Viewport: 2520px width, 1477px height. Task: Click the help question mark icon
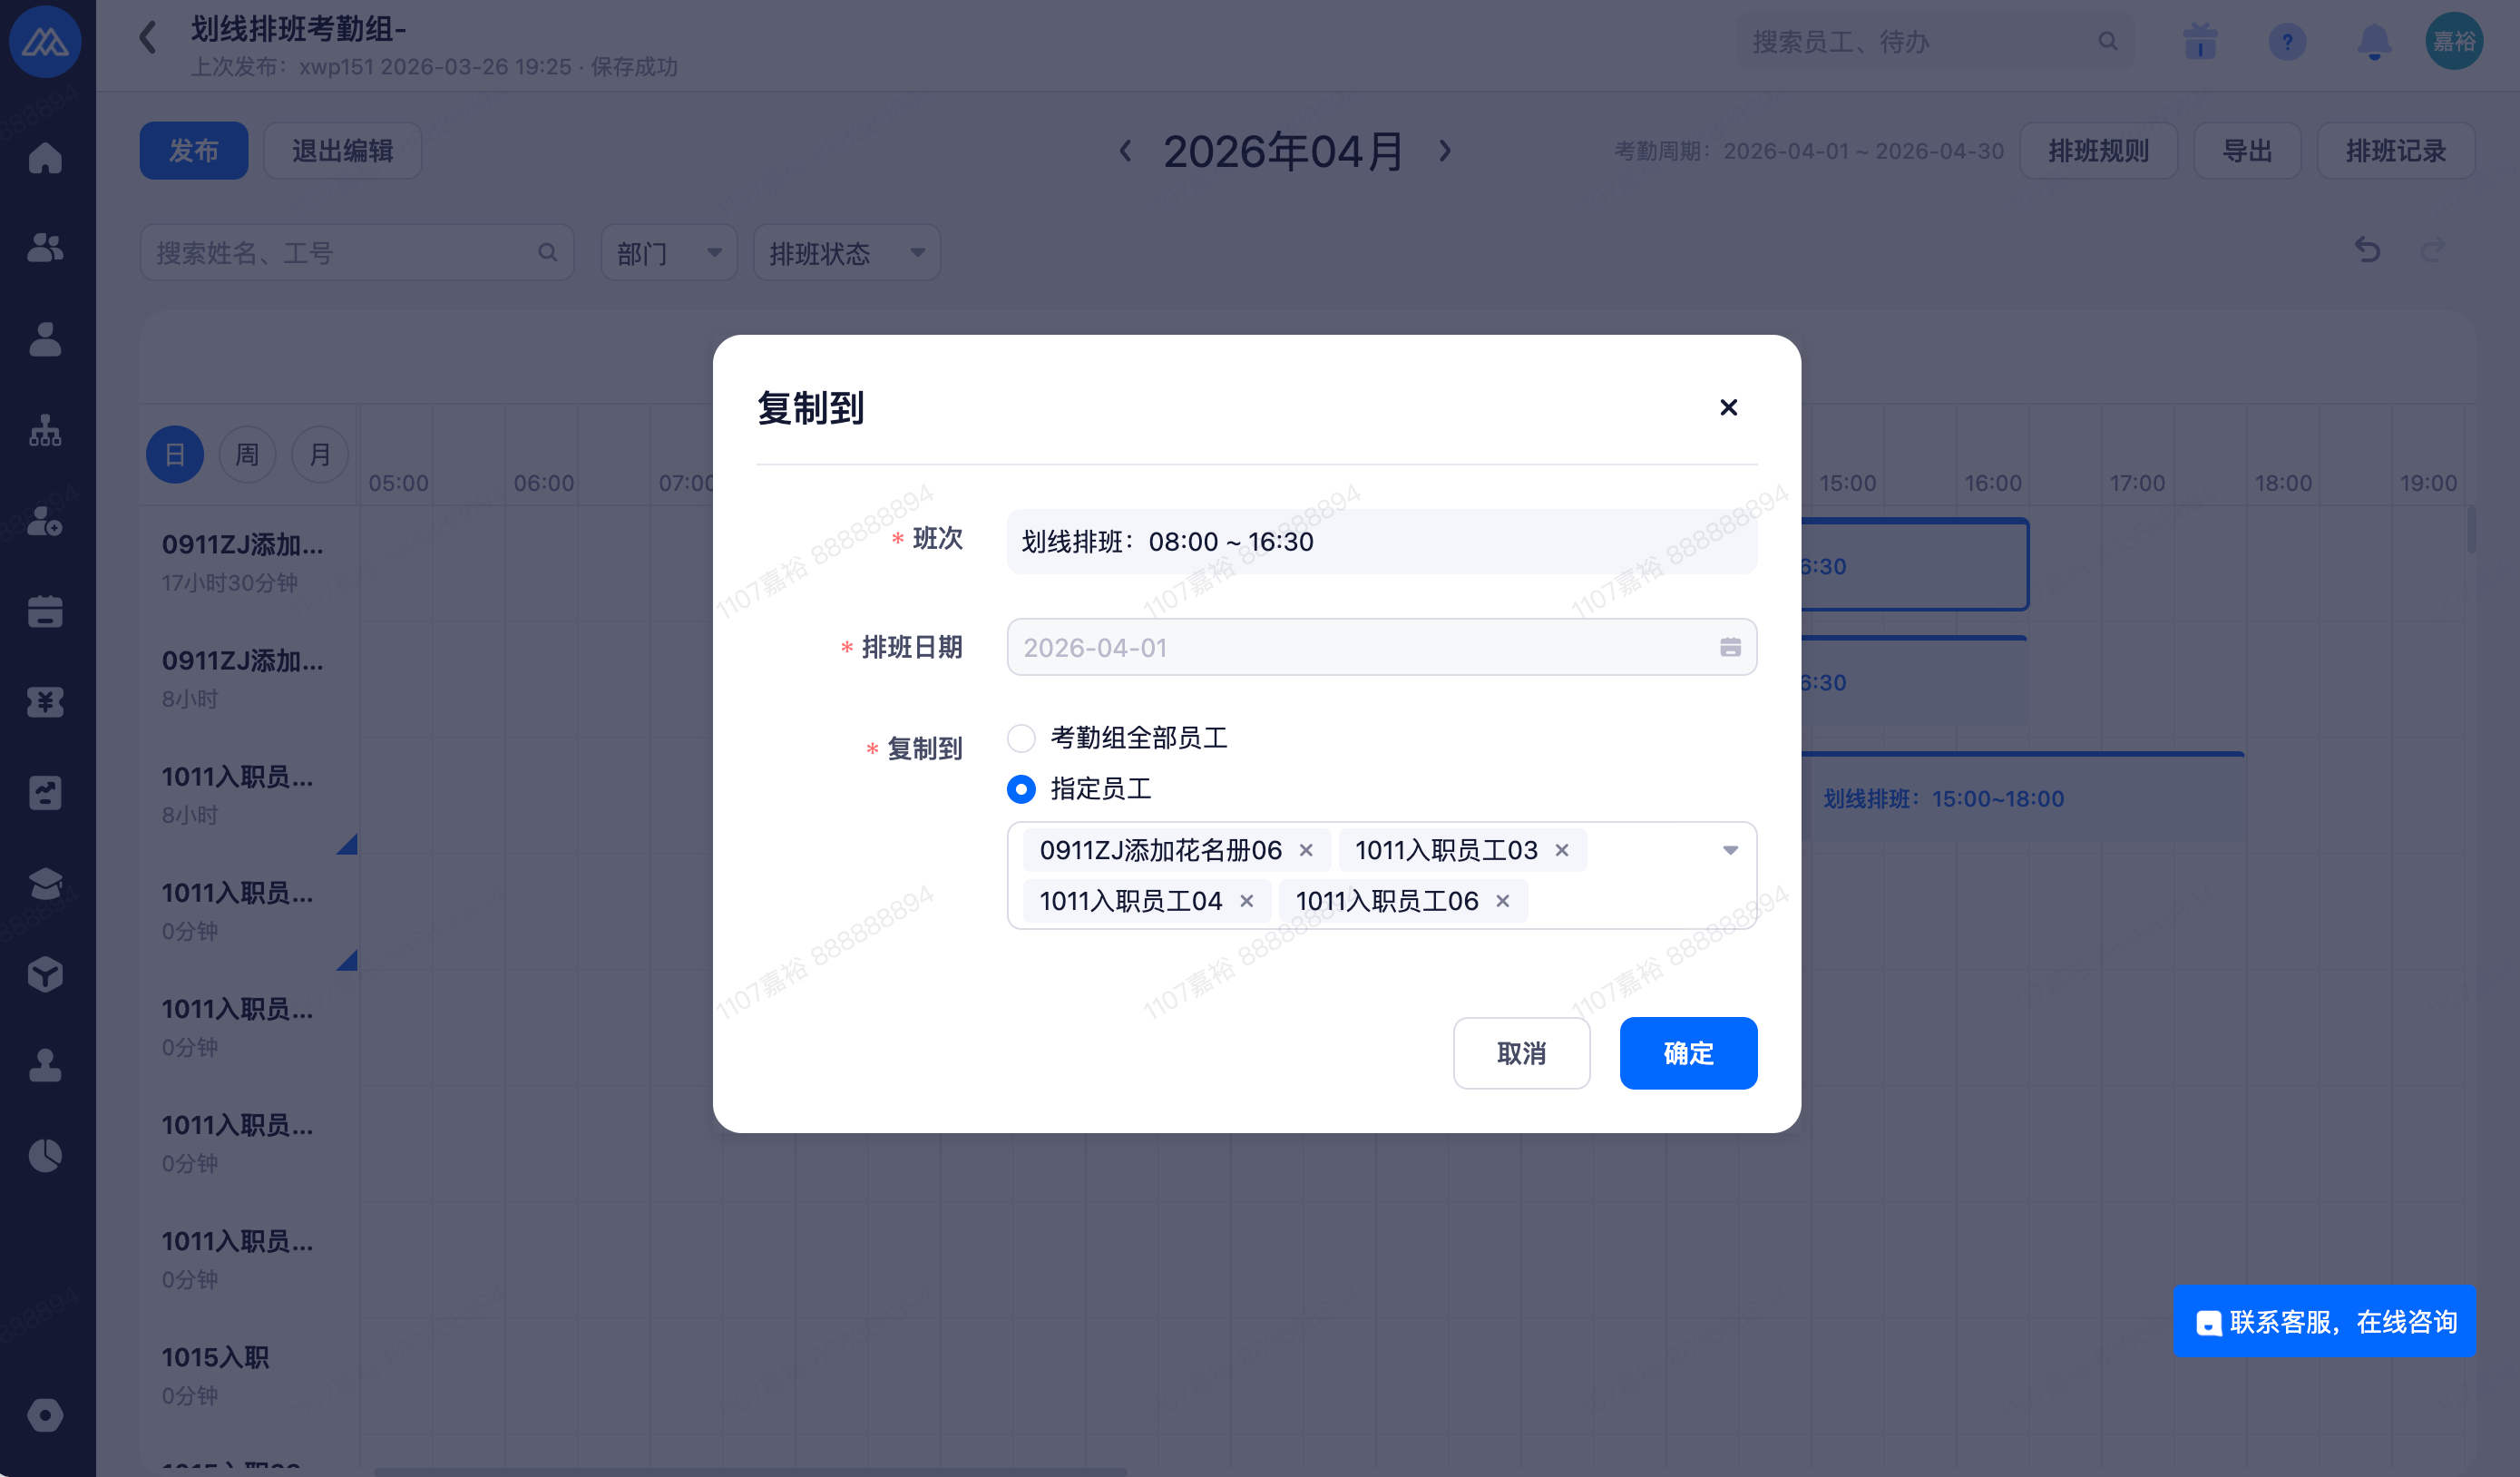pos(2287,42)
